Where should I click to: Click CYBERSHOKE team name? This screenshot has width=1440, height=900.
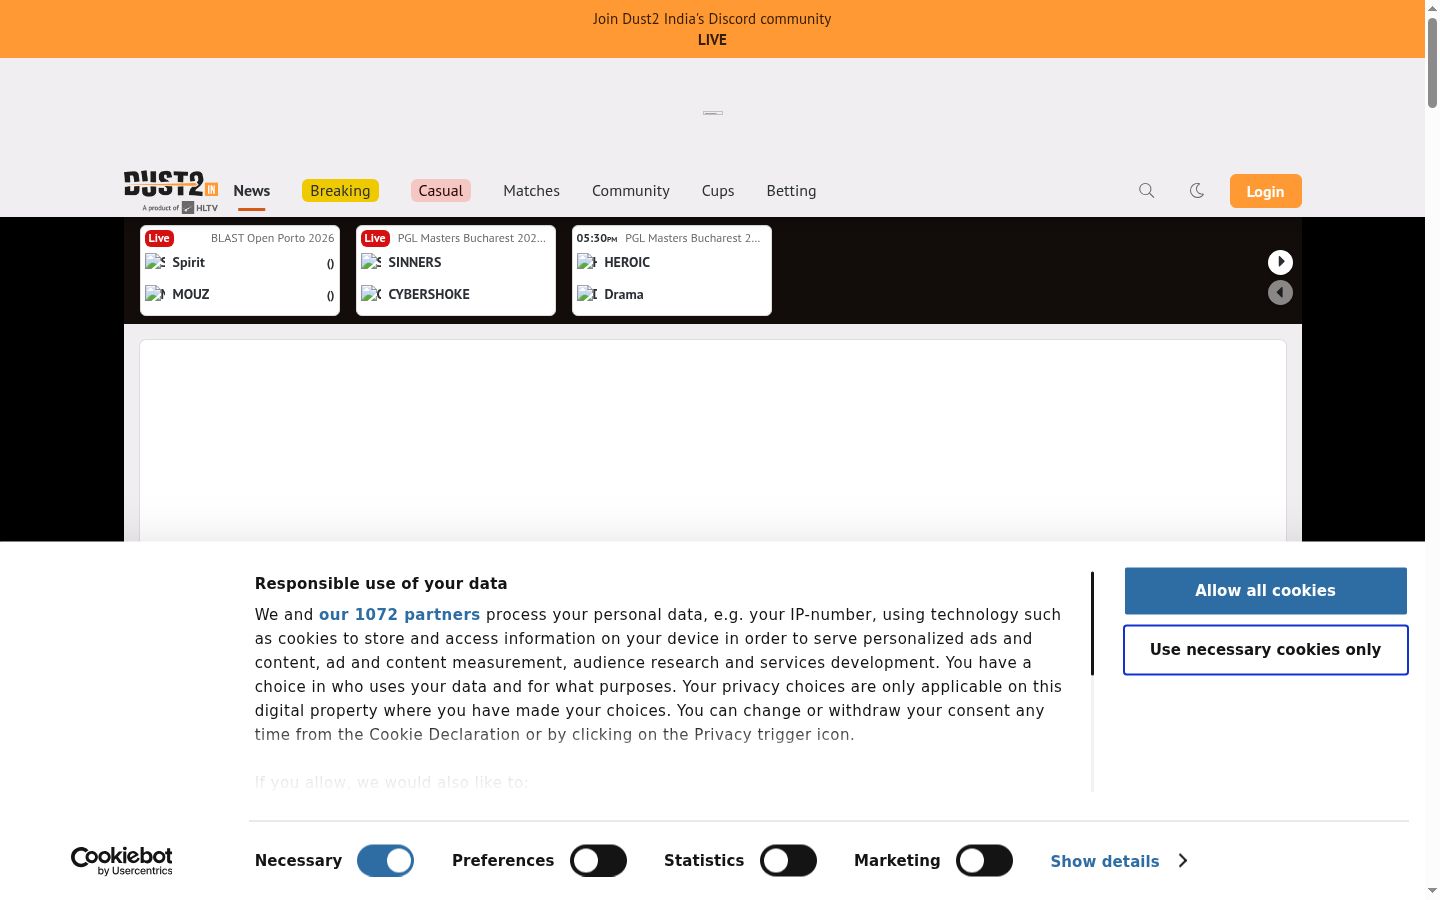point(429,294)
